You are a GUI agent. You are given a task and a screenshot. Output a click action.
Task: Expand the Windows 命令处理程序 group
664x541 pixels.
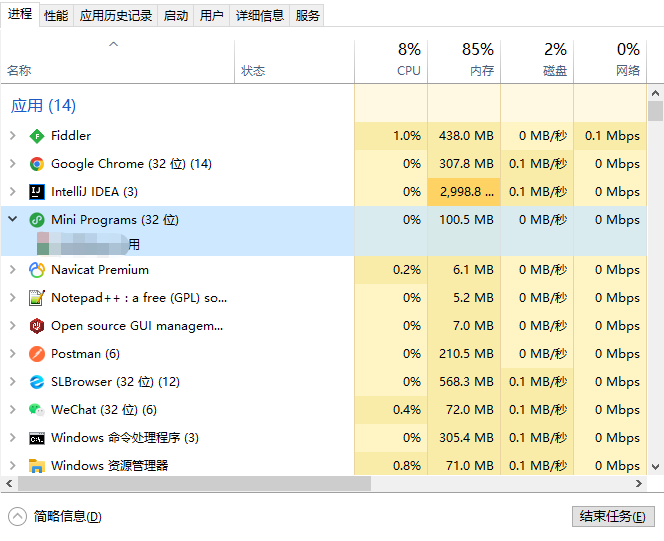[12, 438]
